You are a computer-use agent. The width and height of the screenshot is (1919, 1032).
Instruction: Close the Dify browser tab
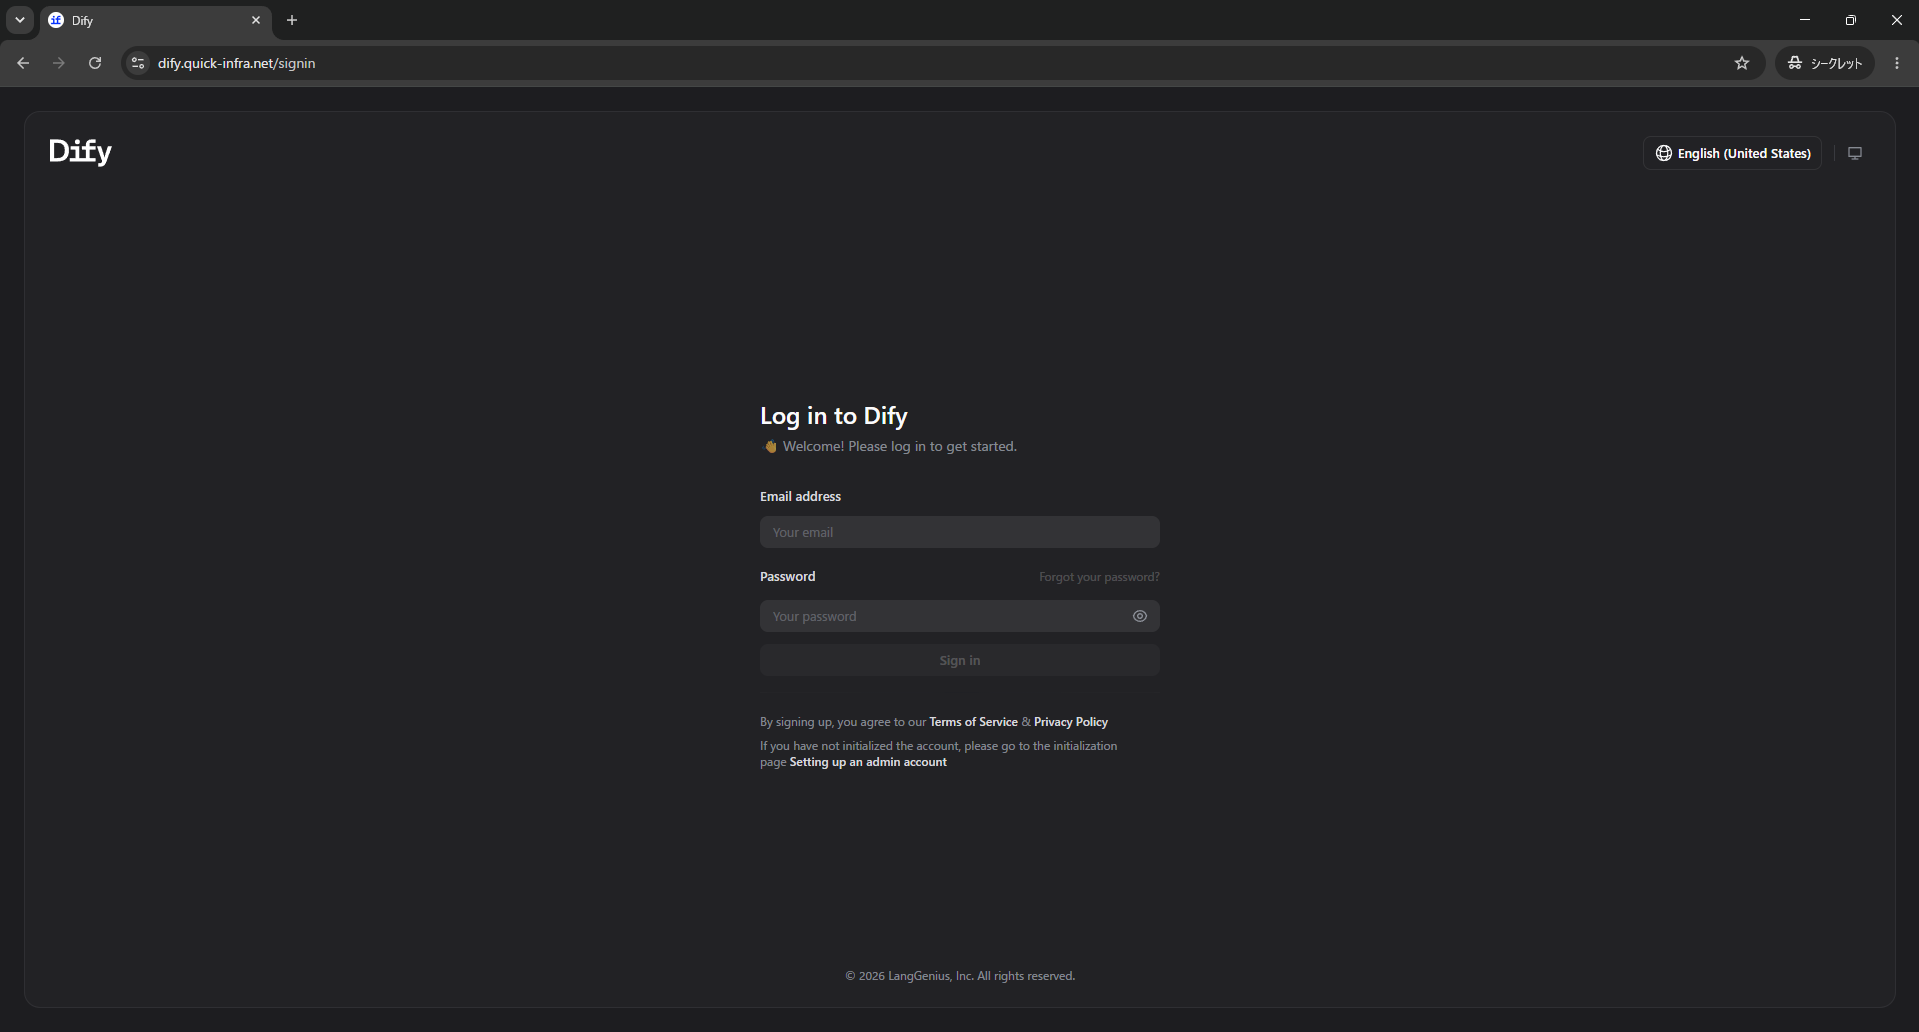pos(256,20)
